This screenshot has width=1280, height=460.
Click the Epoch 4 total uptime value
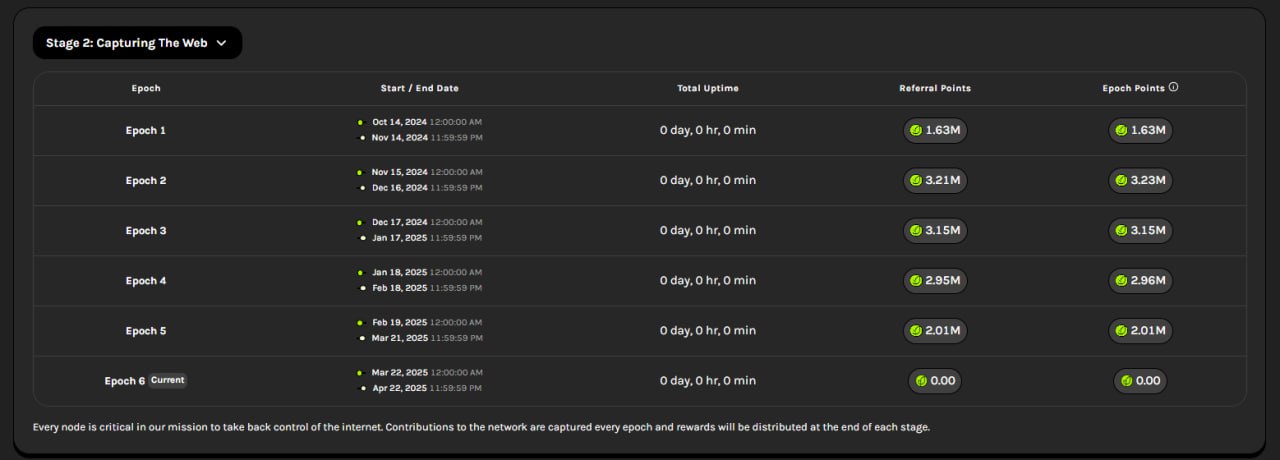pos(708,281)
